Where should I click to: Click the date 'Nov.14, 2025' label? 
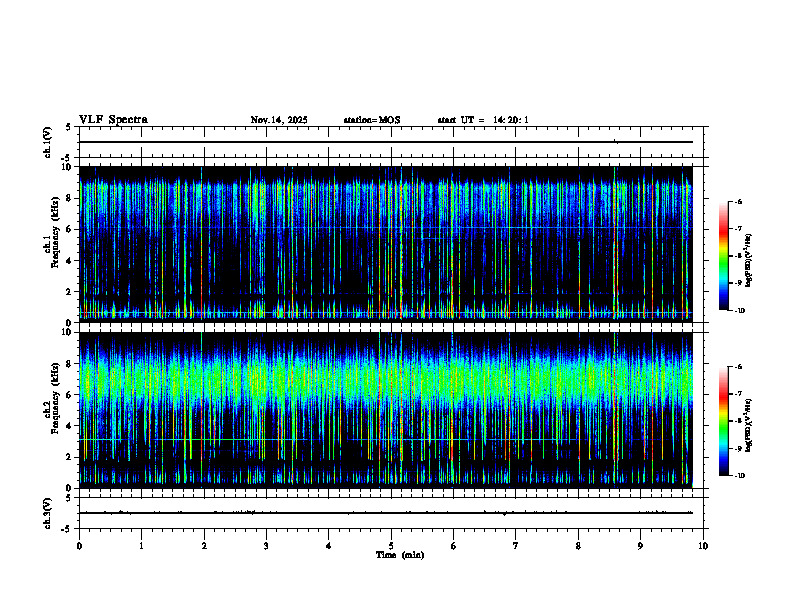(279, 120)
